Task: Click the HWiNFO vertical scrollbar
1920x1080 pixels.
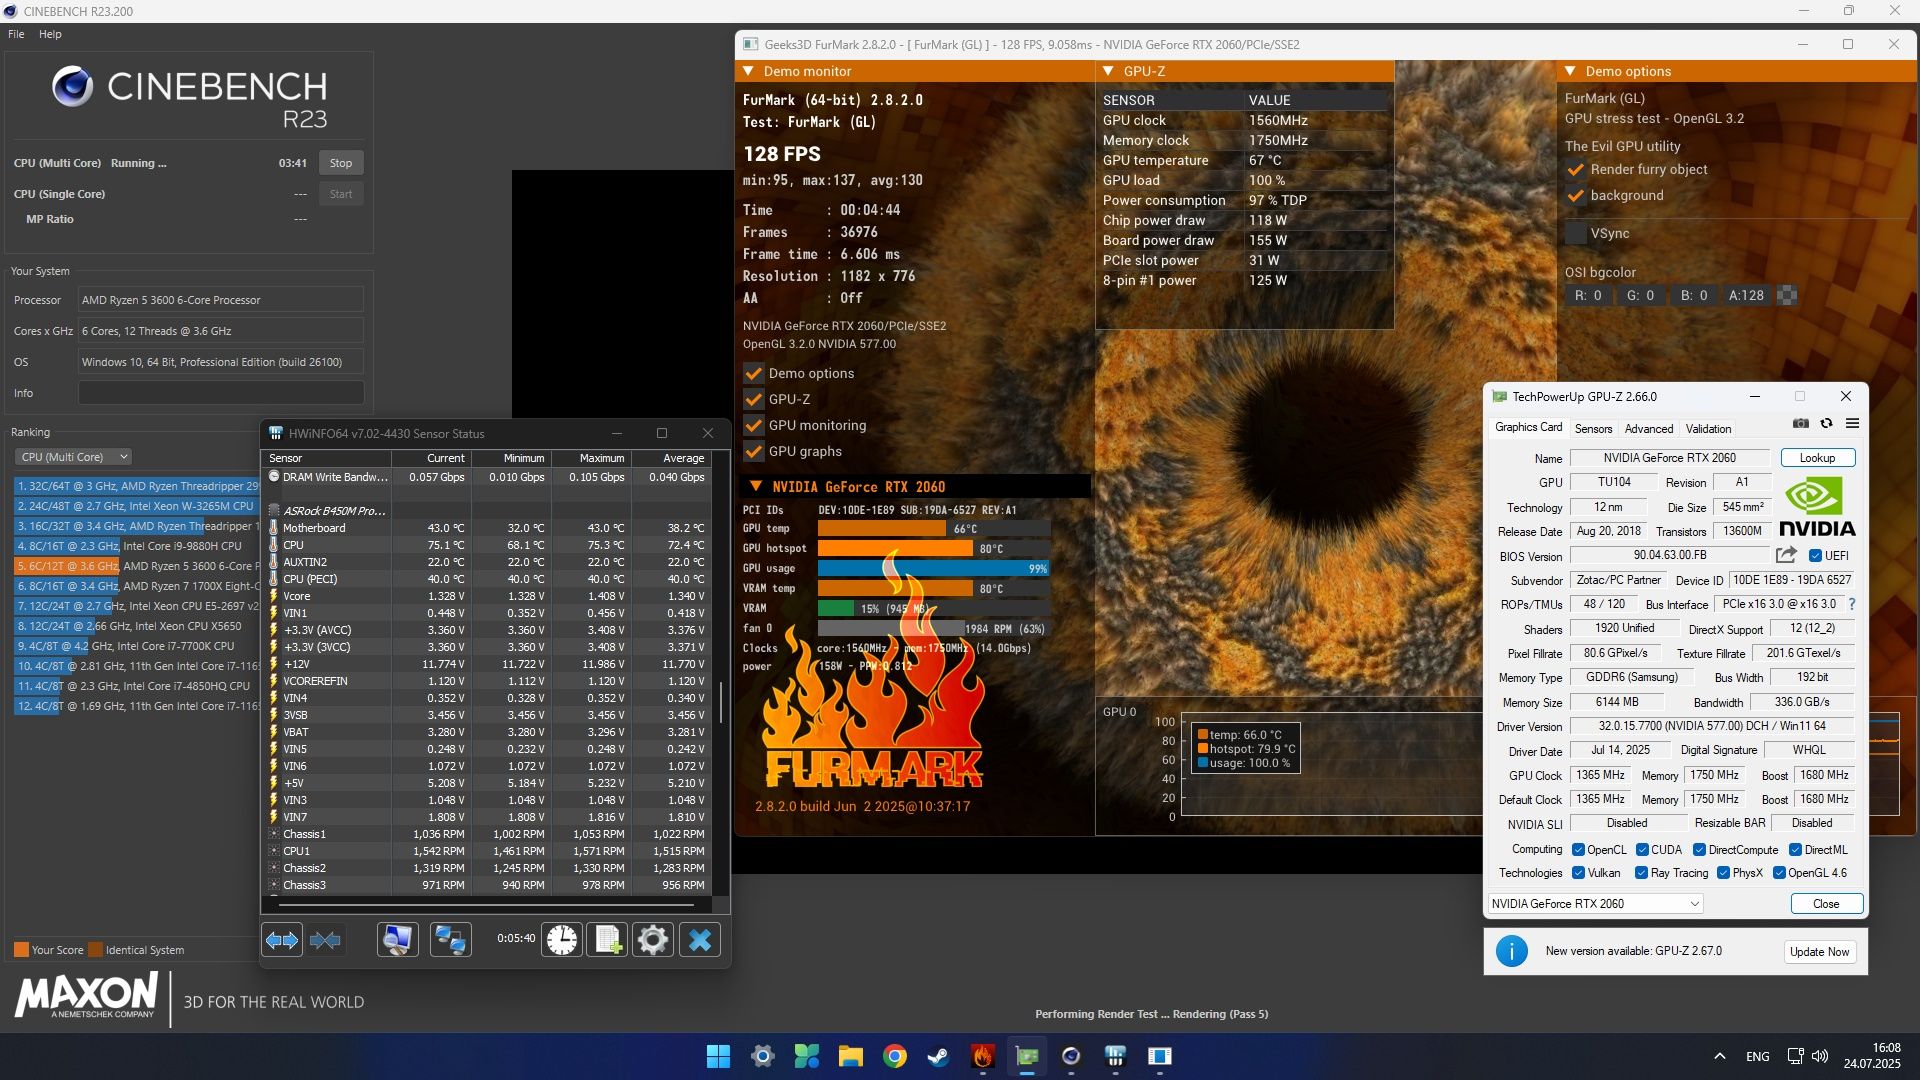Action: pyautogui.click(x=721, y=703)
